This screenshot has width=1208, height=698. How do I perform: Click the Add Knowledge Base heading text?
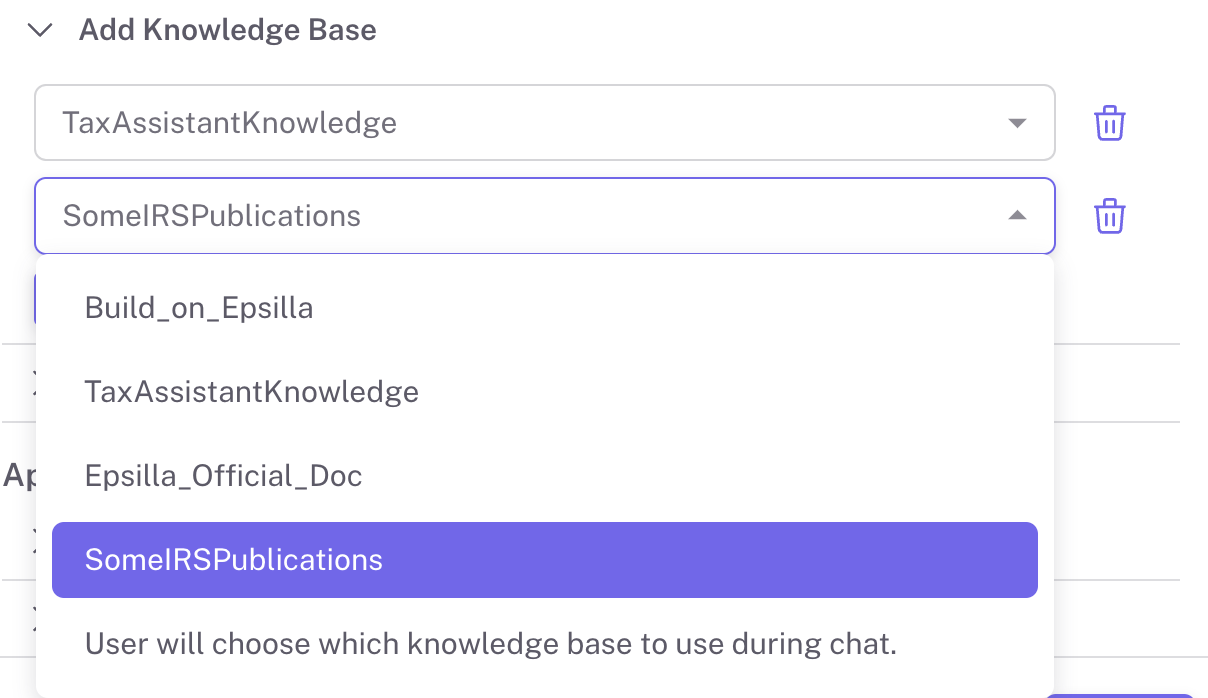[227, 30]
